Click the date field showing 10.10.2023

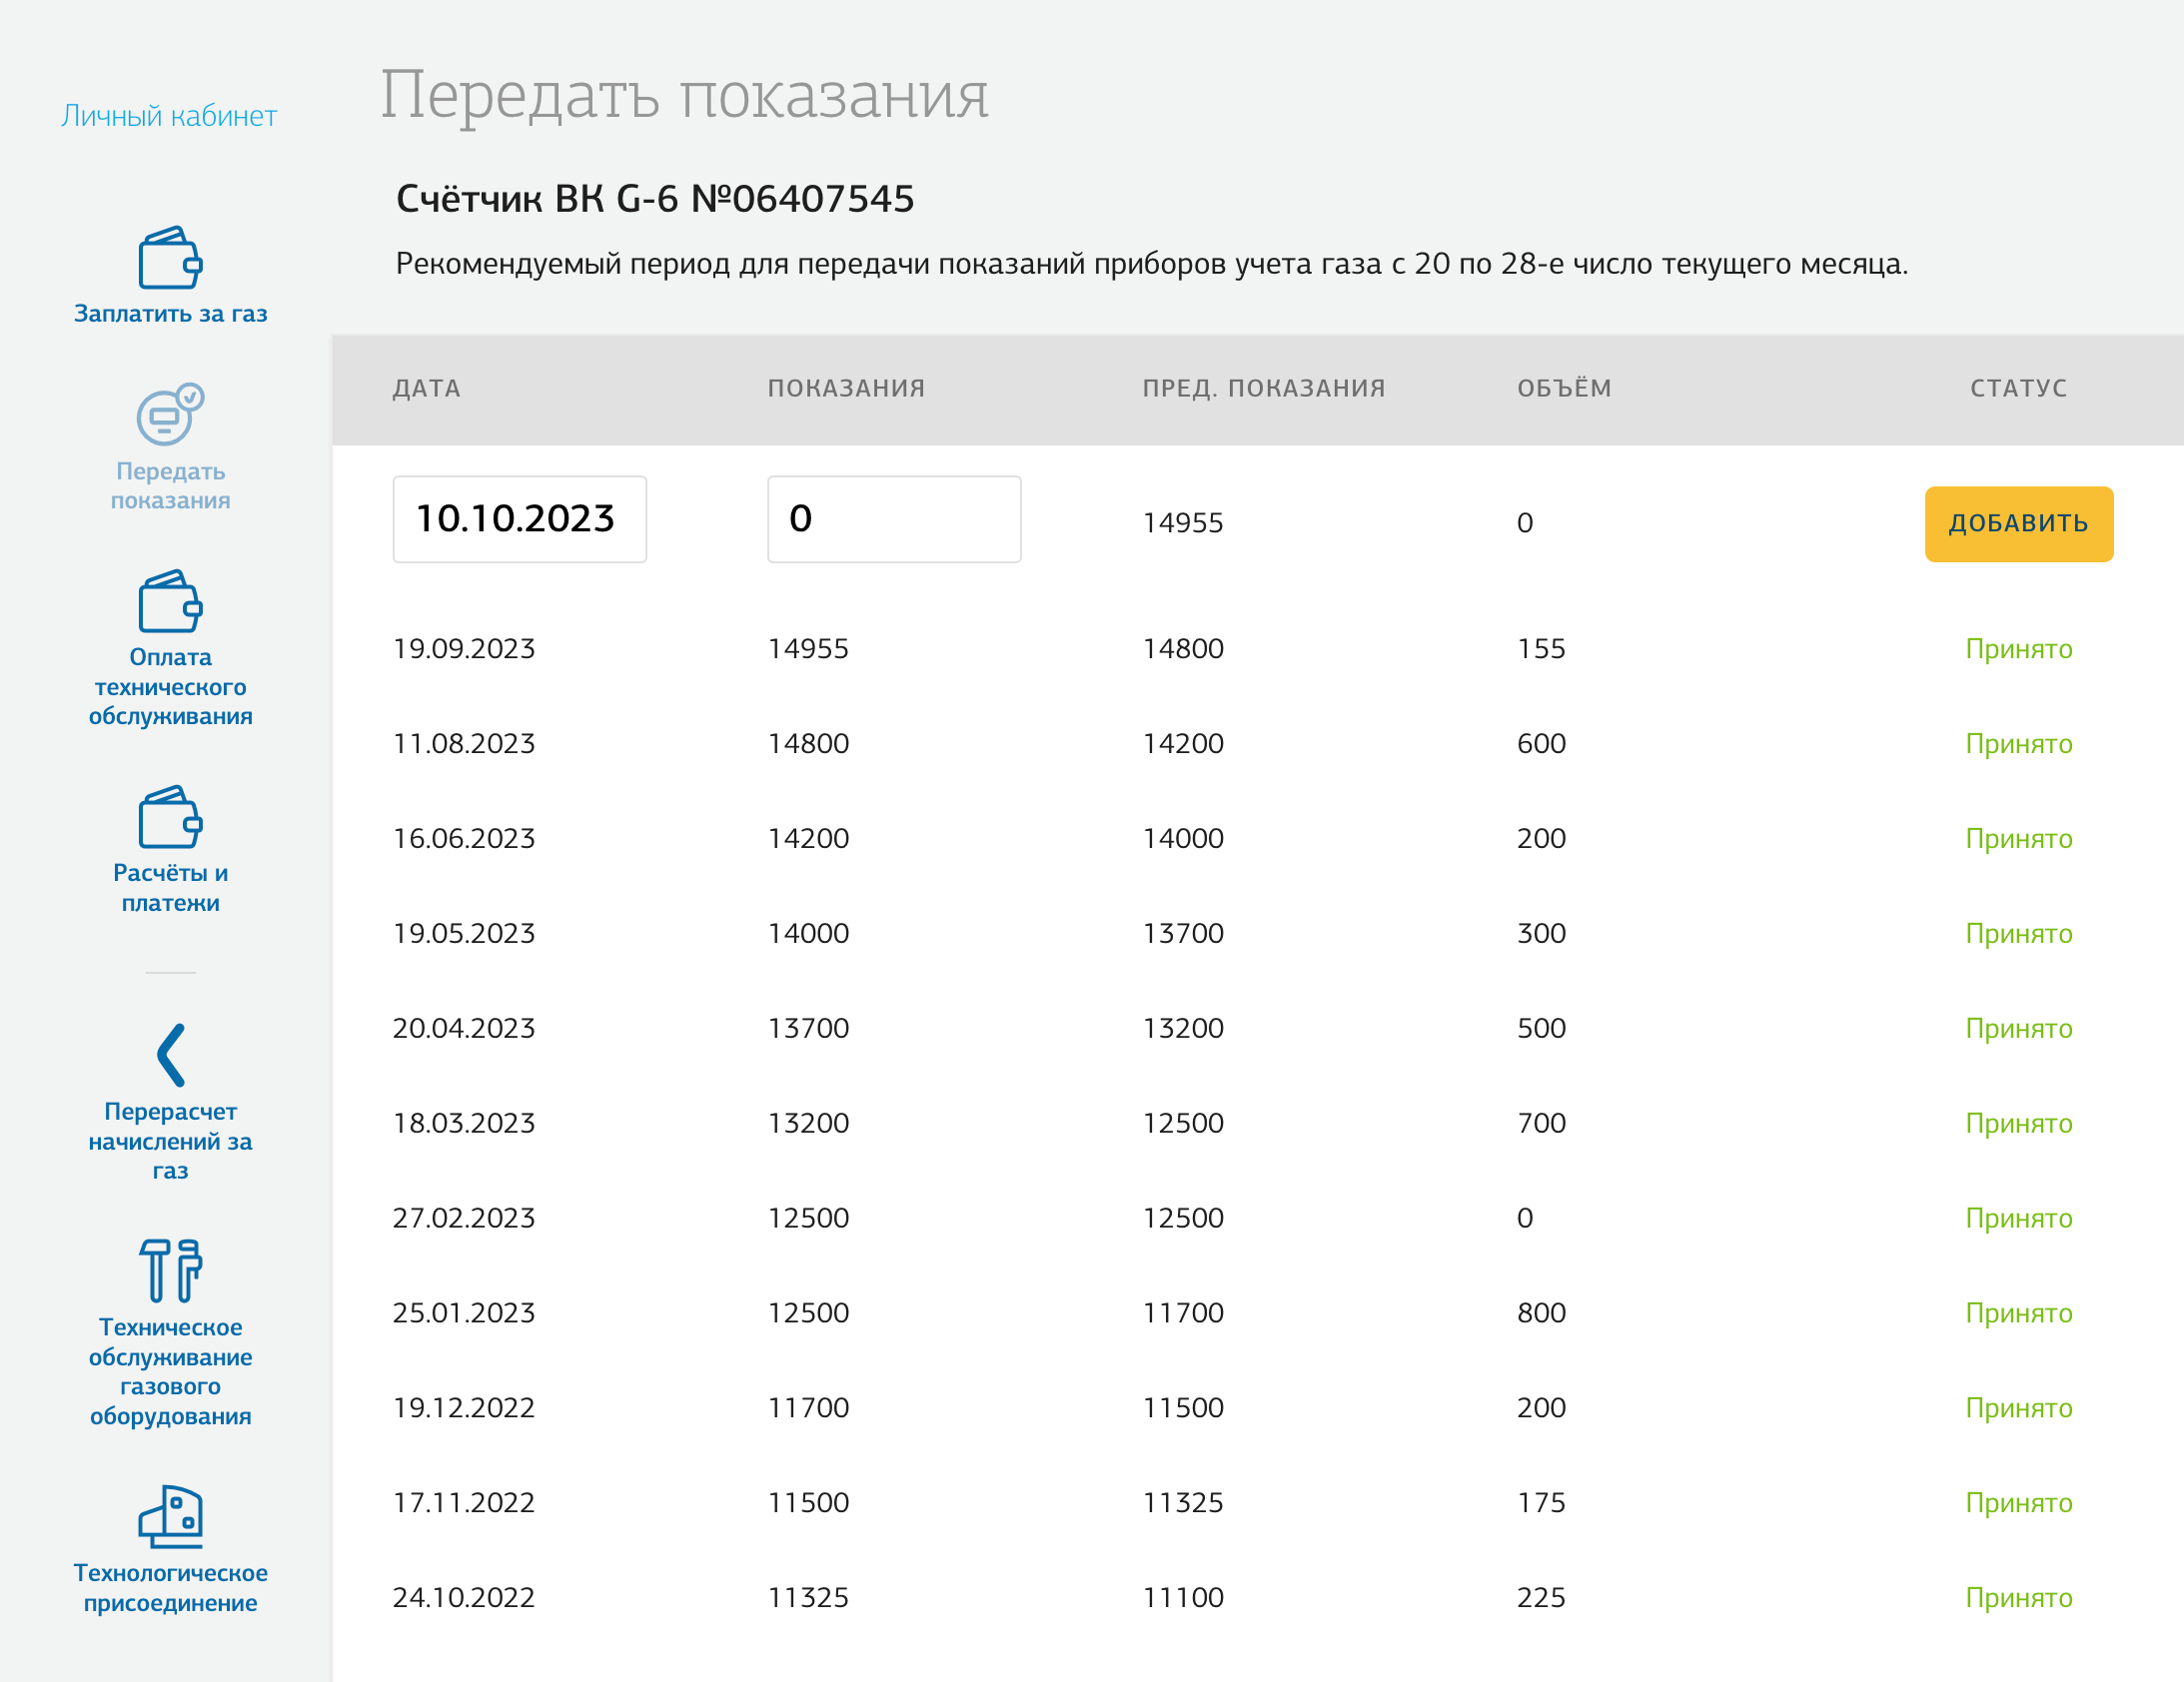click(520, 519)
